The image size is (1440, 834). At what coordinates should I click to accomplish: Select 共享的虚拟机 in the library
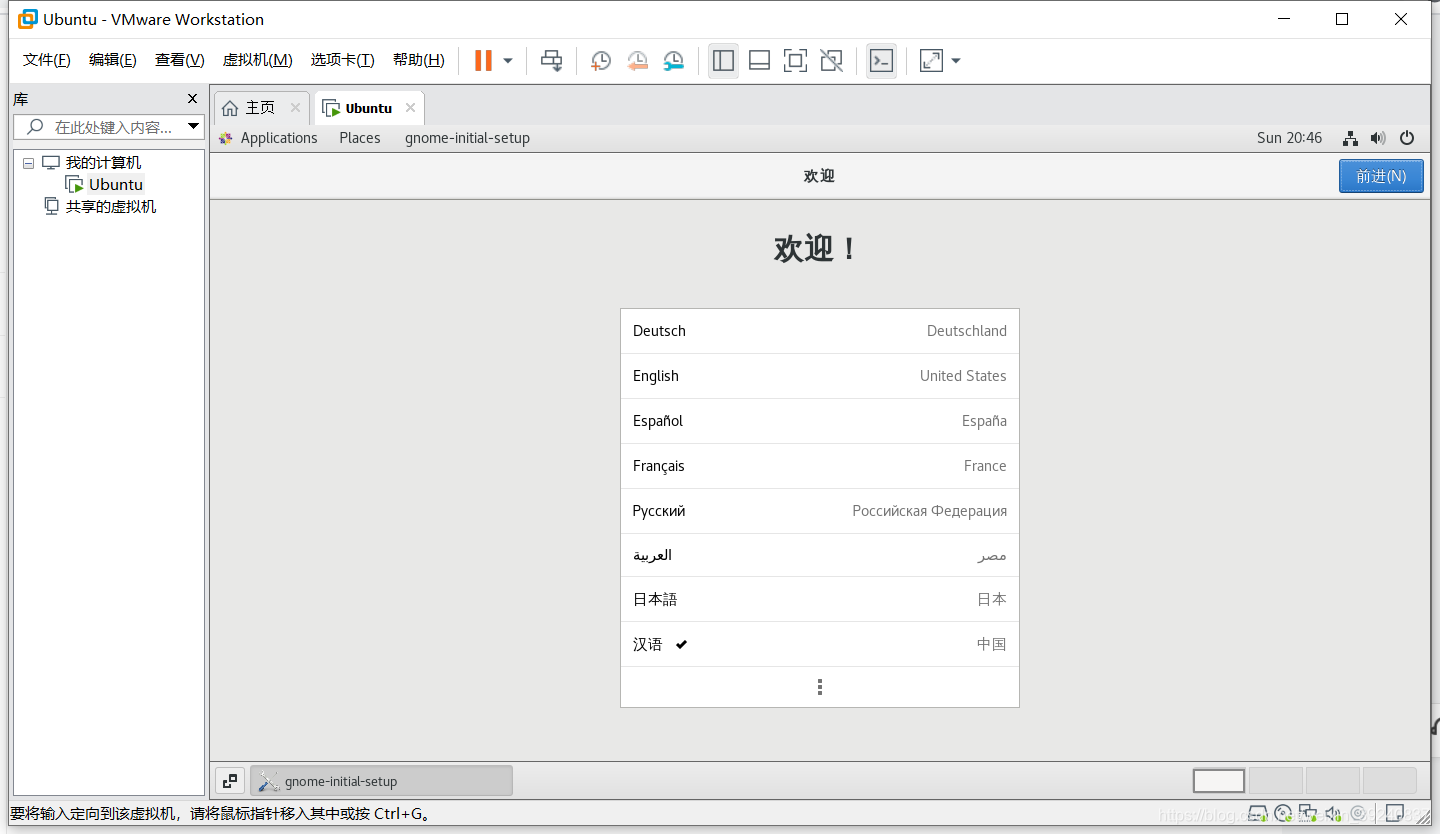click(111, 207)
